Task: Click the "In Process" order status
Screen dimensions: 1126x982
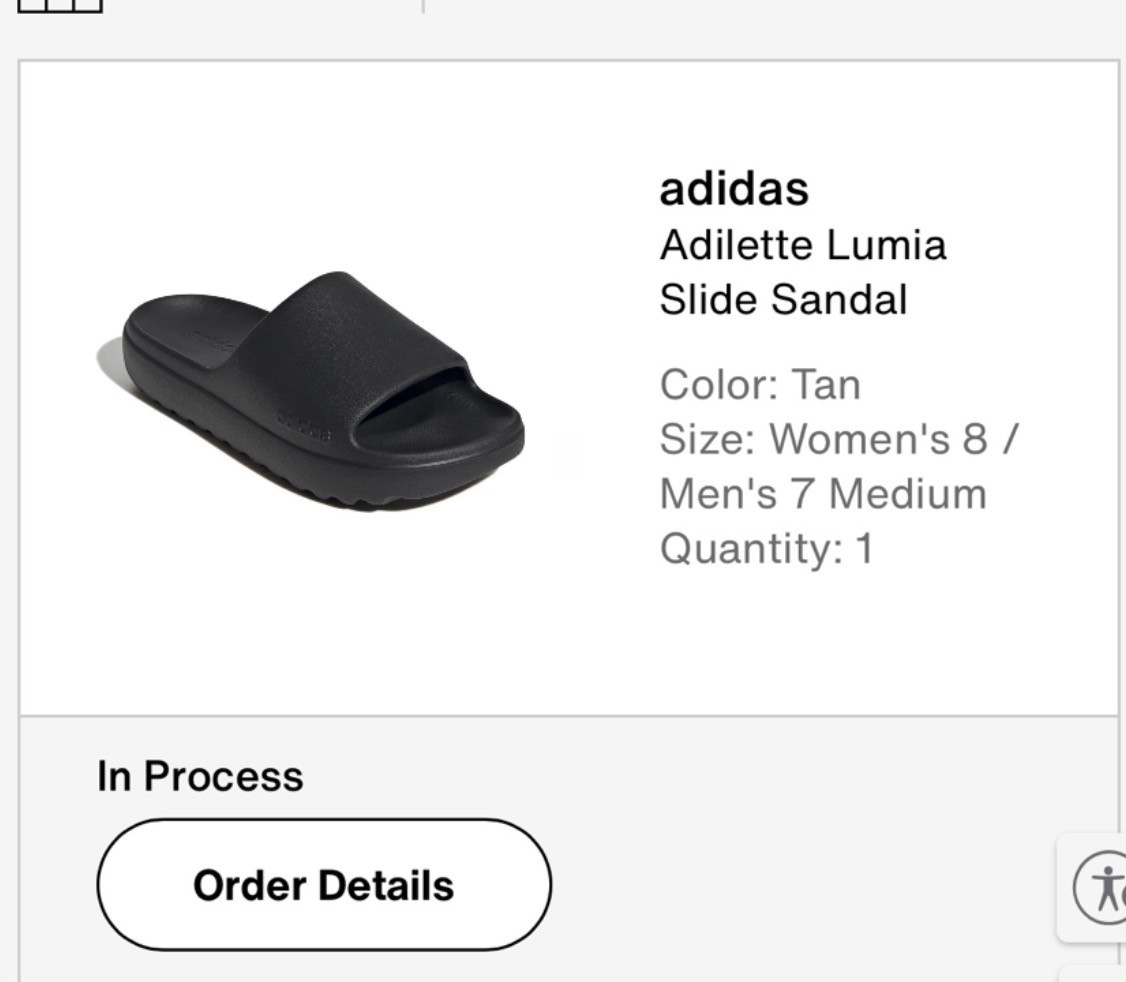Action: 200,776
